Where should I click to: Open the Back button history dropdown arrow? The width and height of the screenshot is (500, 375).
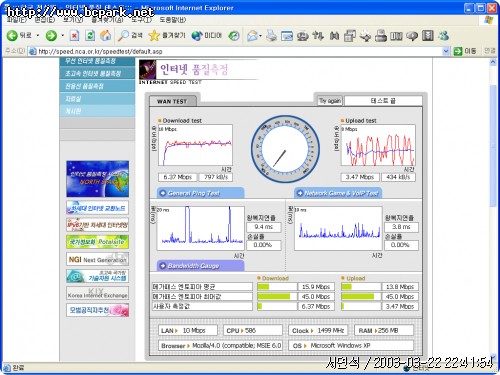38,35
